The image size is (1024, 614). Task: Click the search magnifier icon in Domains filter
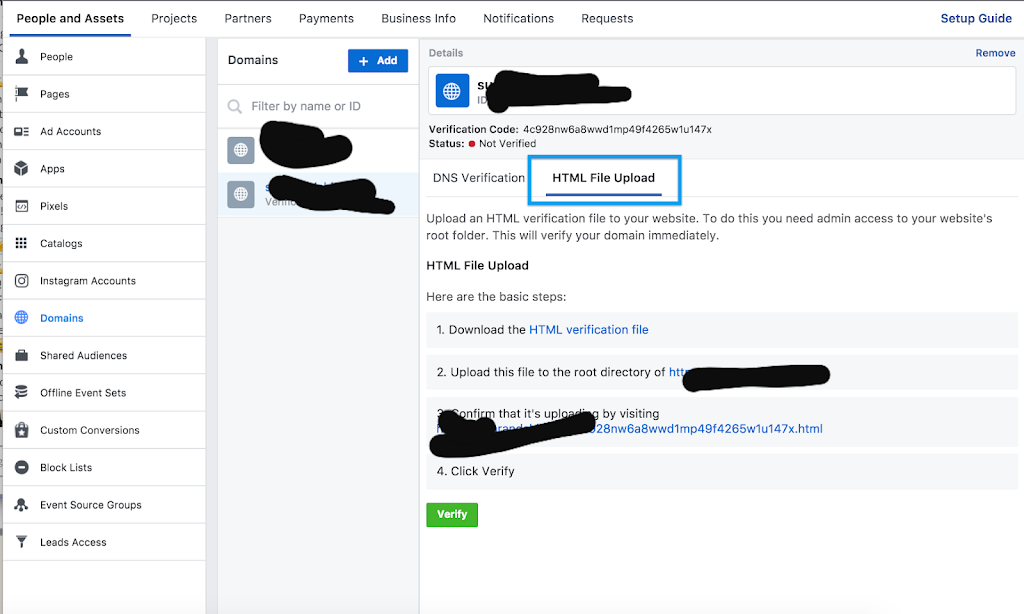tap(234, 106)
